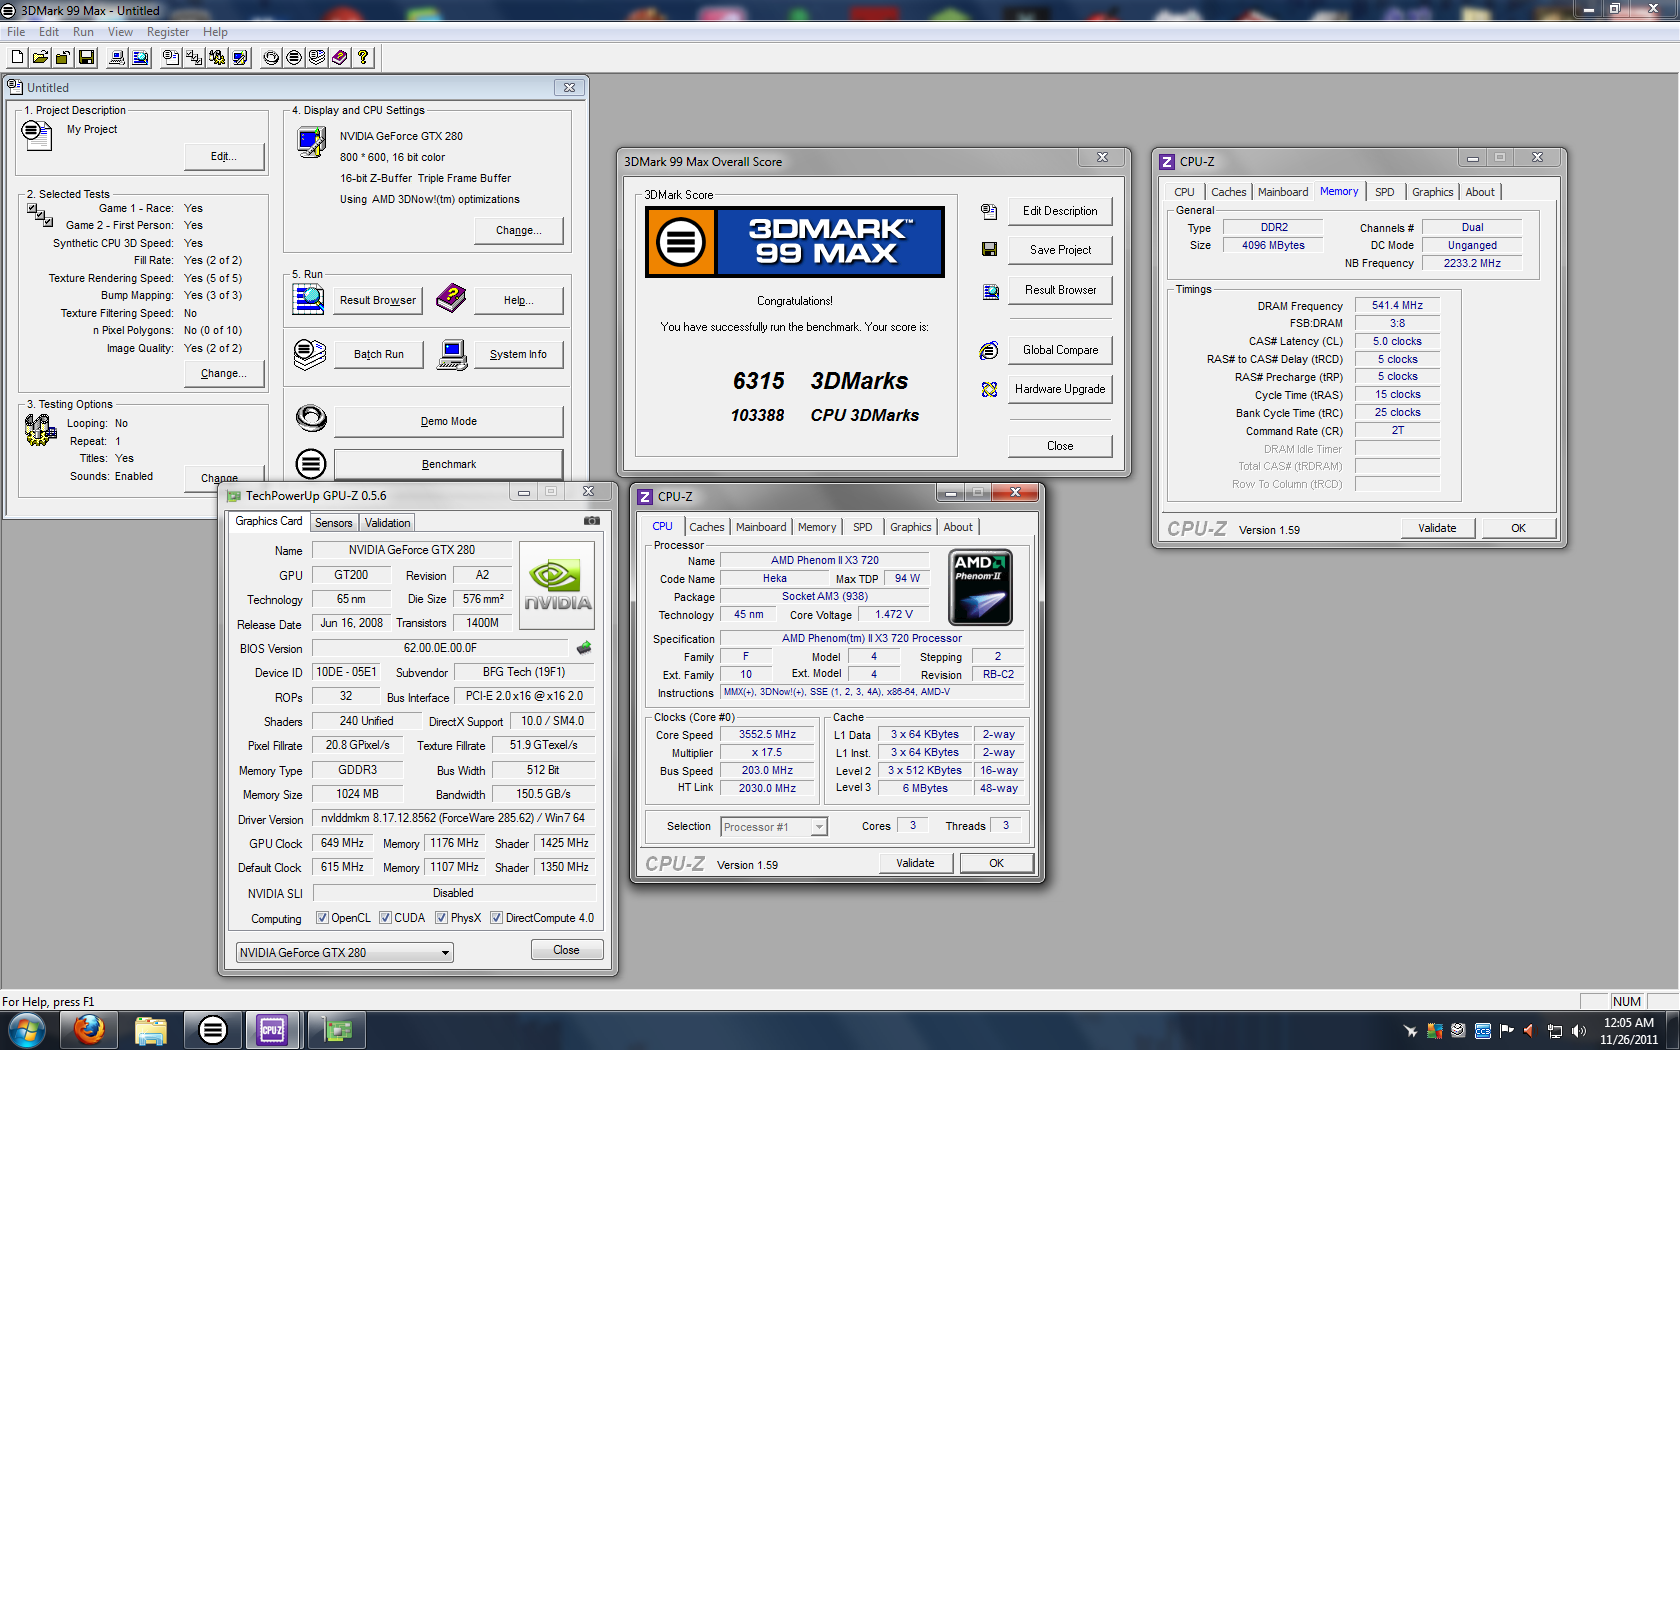Toggle the CUDA checkbox in GPU-Z
This screenshot has height=1615, width=1680.
385,918
